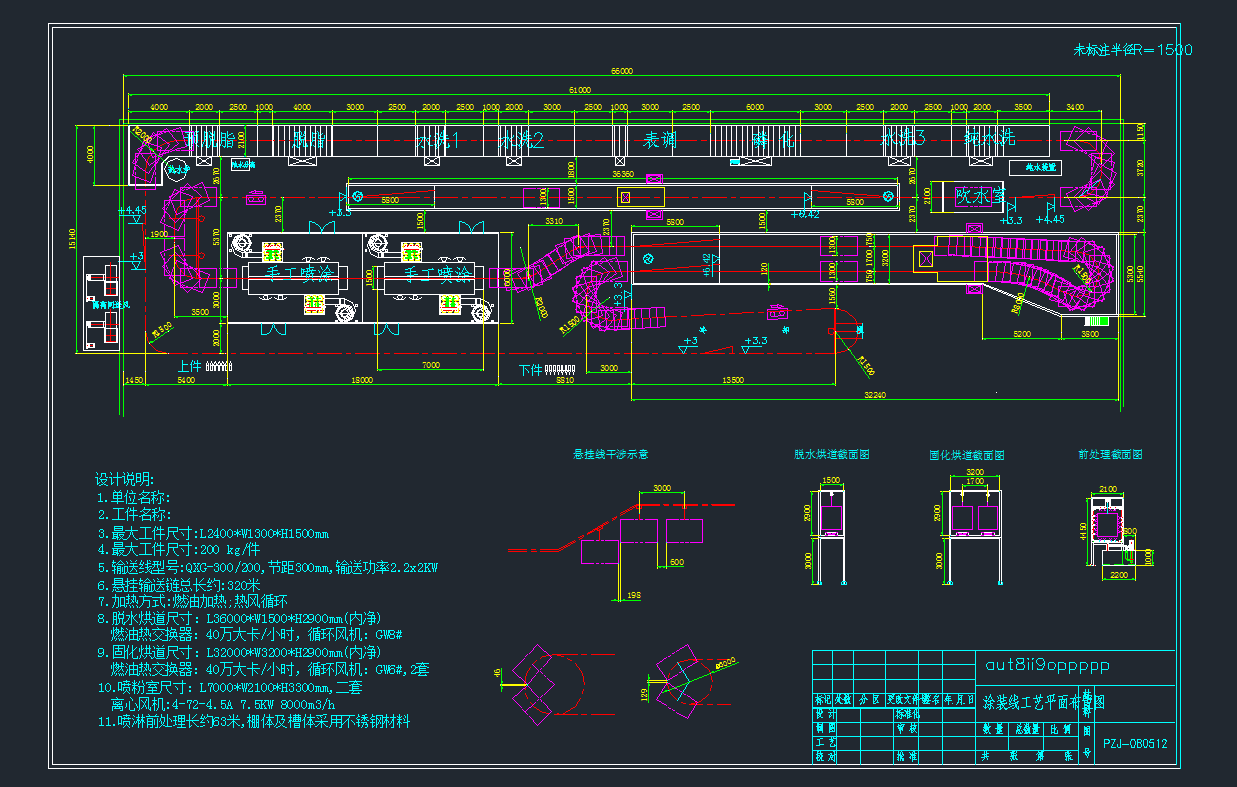This screenshot has width=1237, height=787.
Task: Select the 上件 loading point label
Action: tap(189, 367)
